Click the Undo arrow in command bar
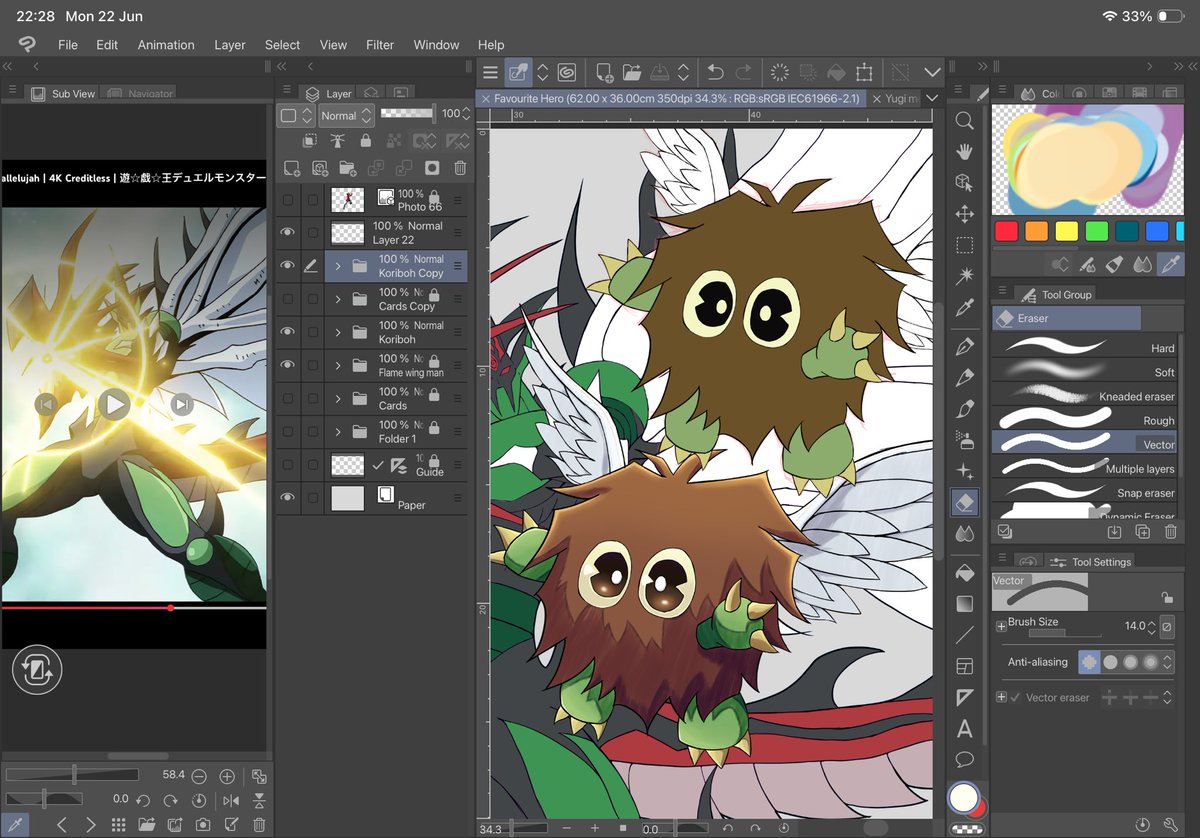 point(715,72)
